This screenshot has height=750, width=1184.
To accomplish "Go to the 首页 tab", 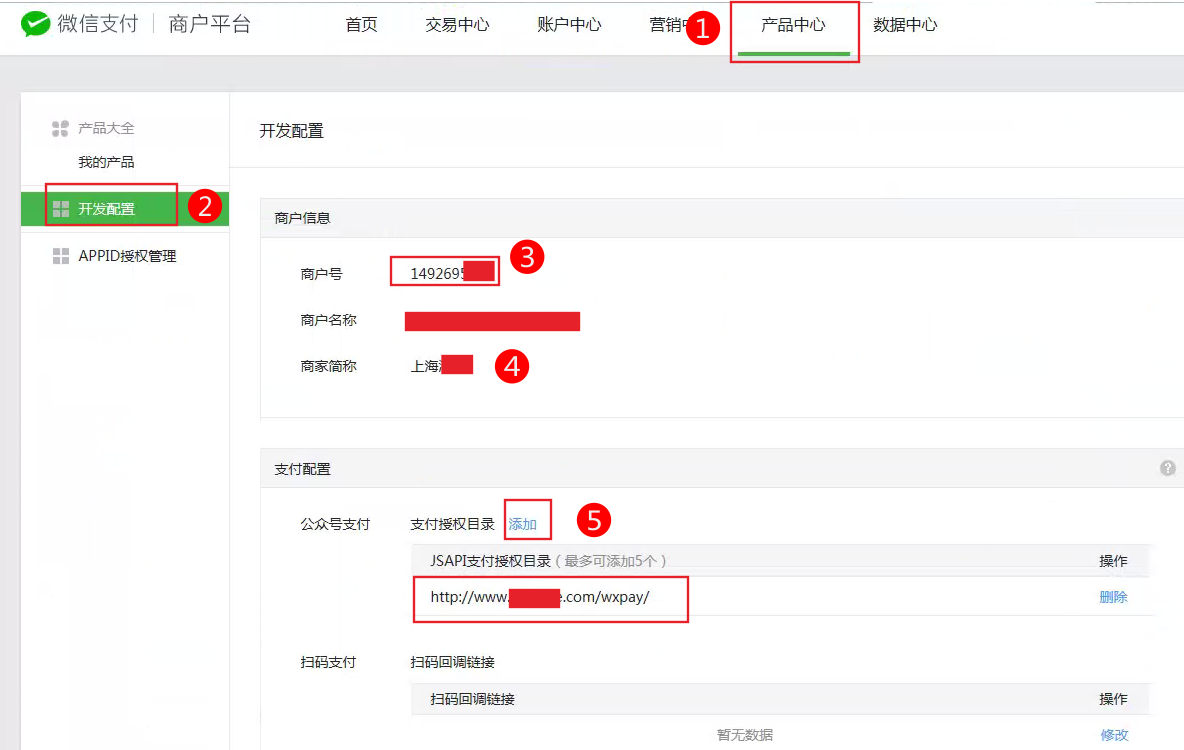I will click(361, 25).
